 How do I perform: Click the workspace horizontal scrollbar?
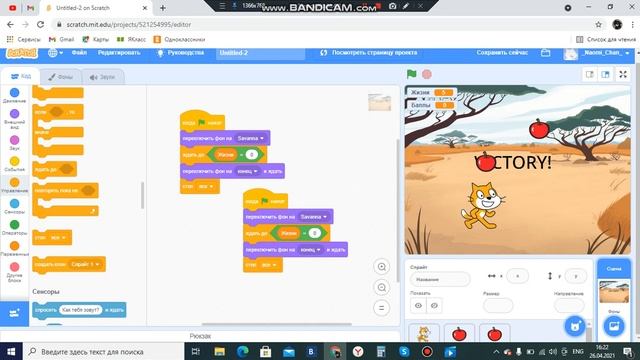pyautogui.click(x=277, y=324)
